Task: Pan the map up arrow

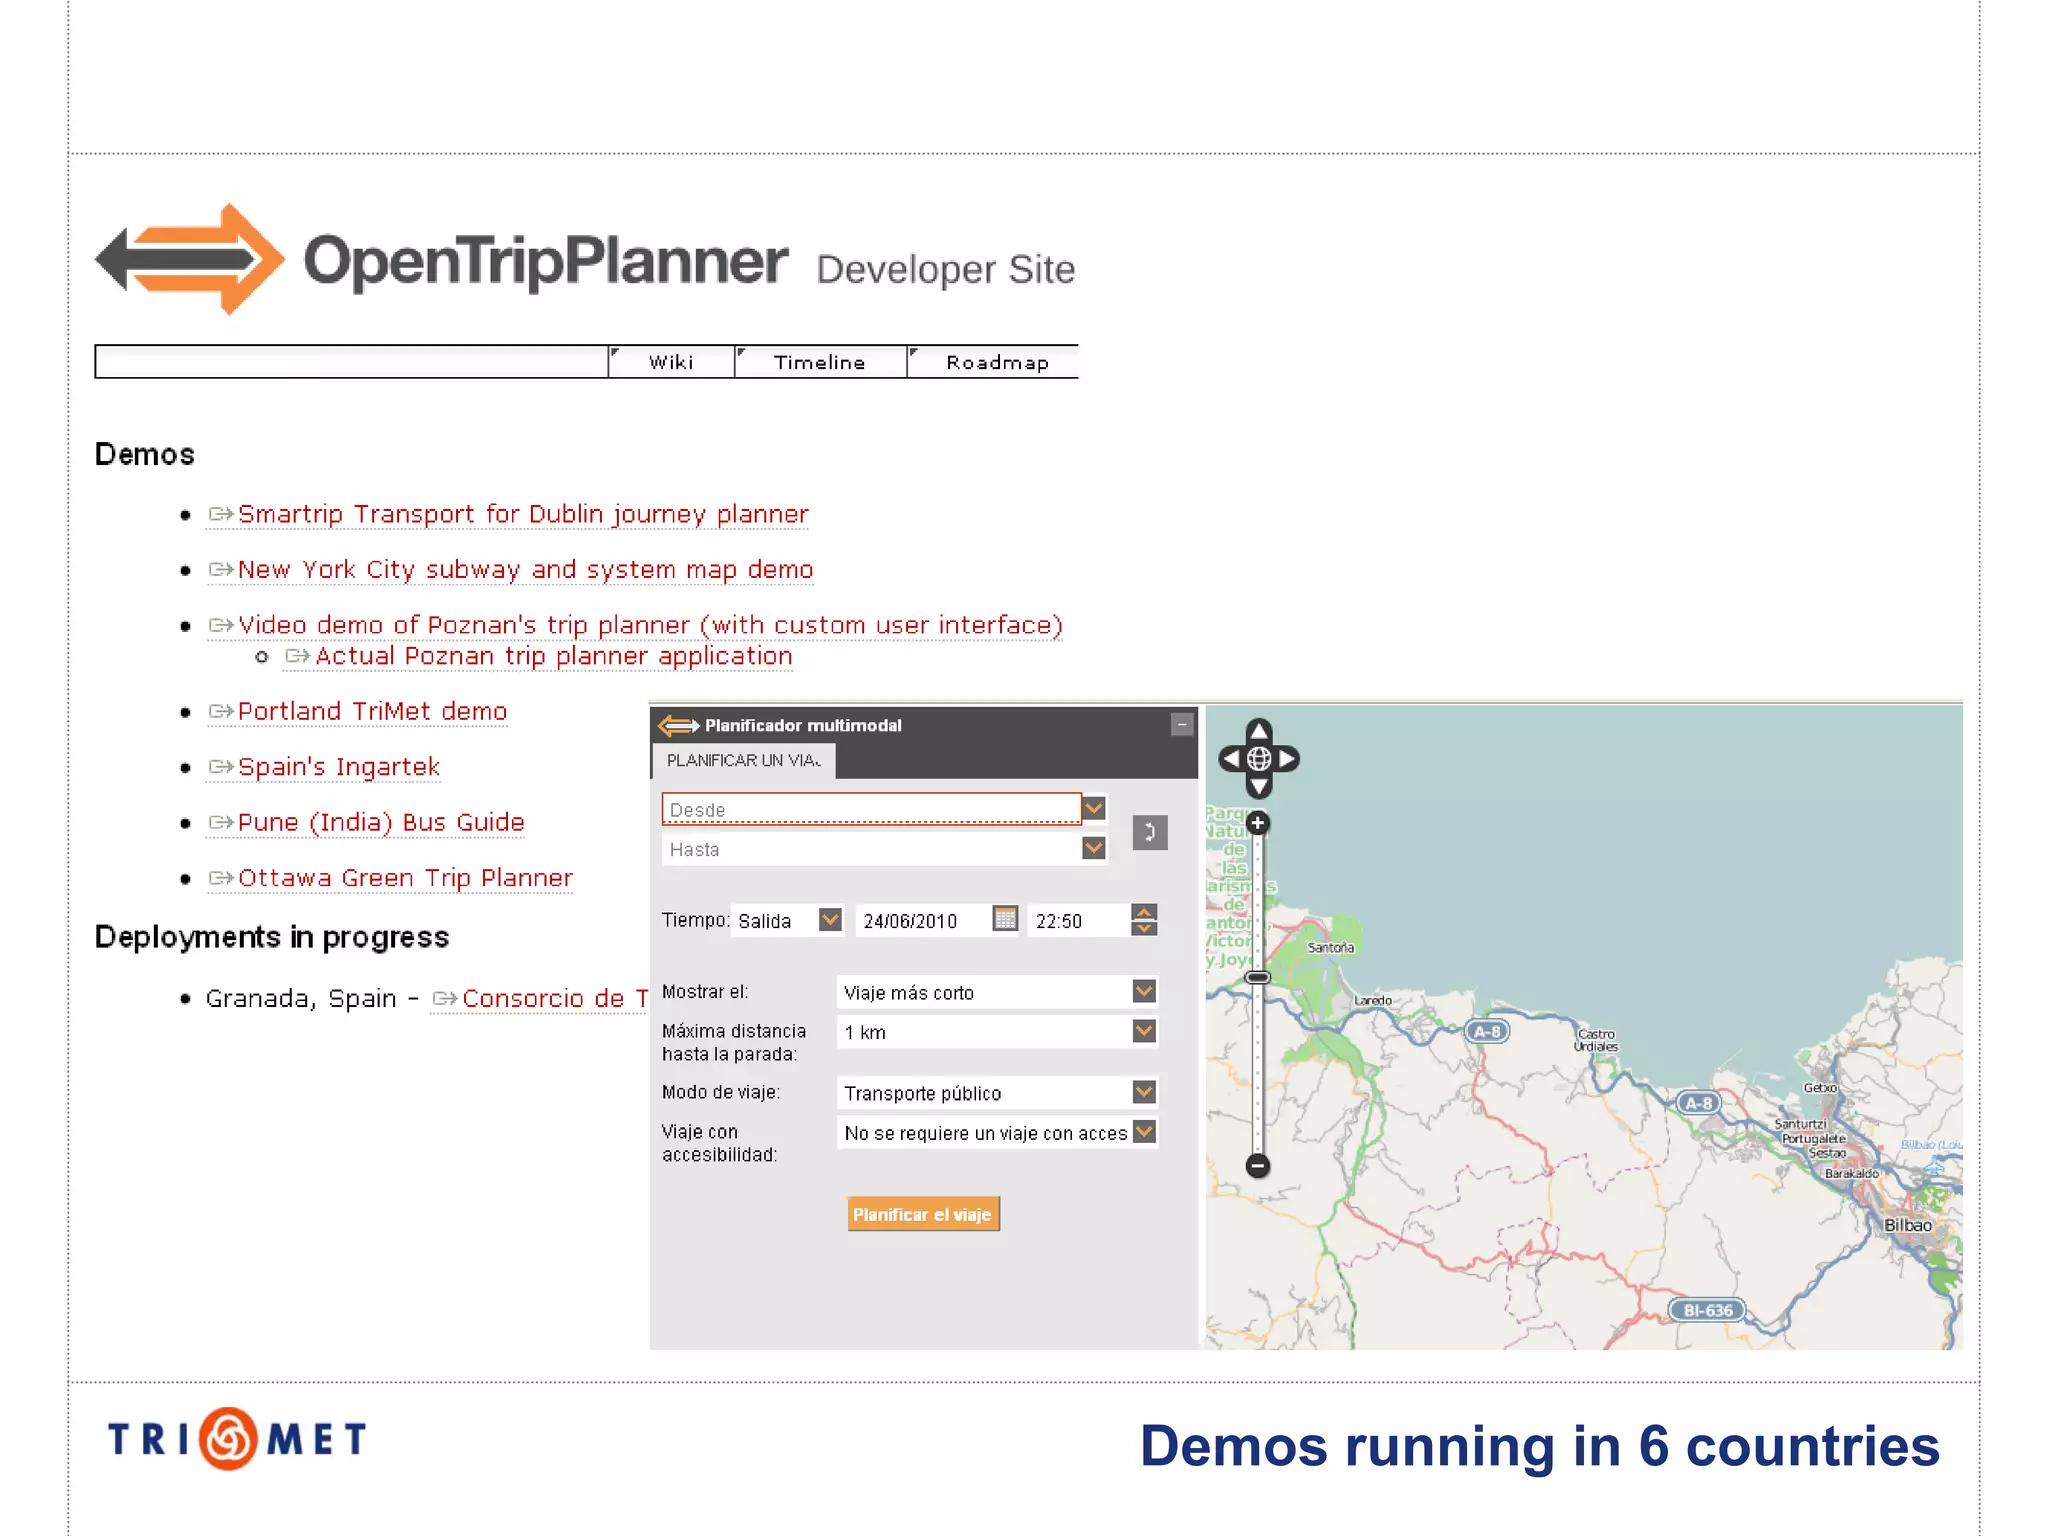Action: coord(1259,731)
